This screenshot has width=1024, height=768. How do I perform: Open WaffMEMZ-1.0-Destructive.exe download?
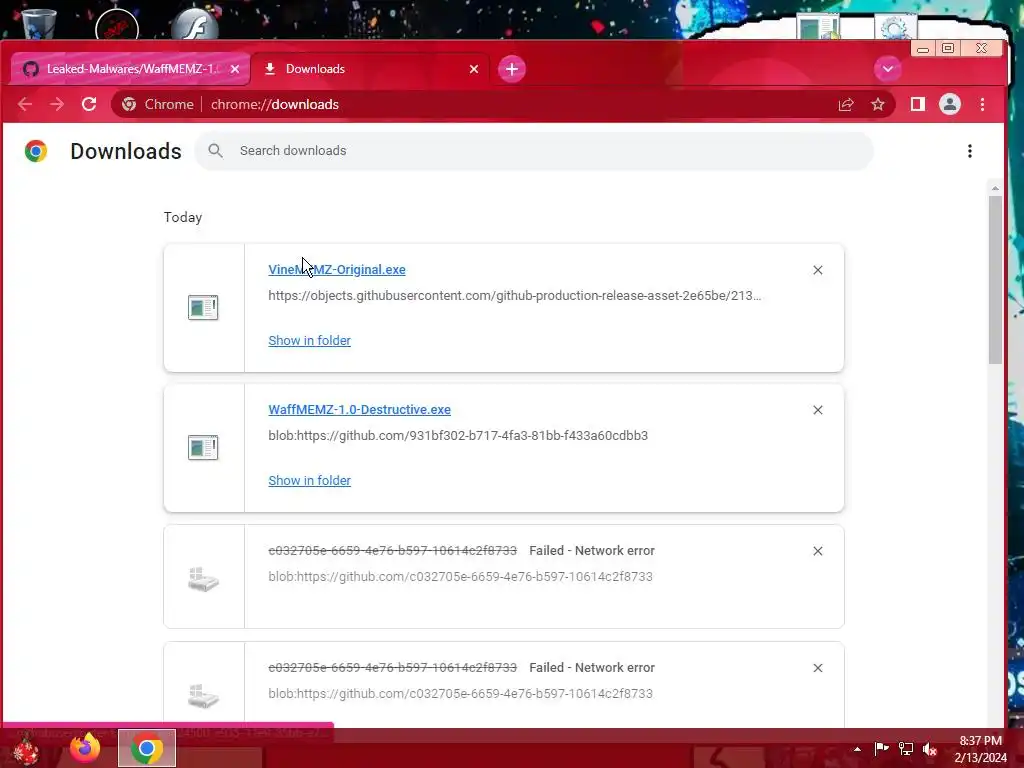(x=359, y=409)
